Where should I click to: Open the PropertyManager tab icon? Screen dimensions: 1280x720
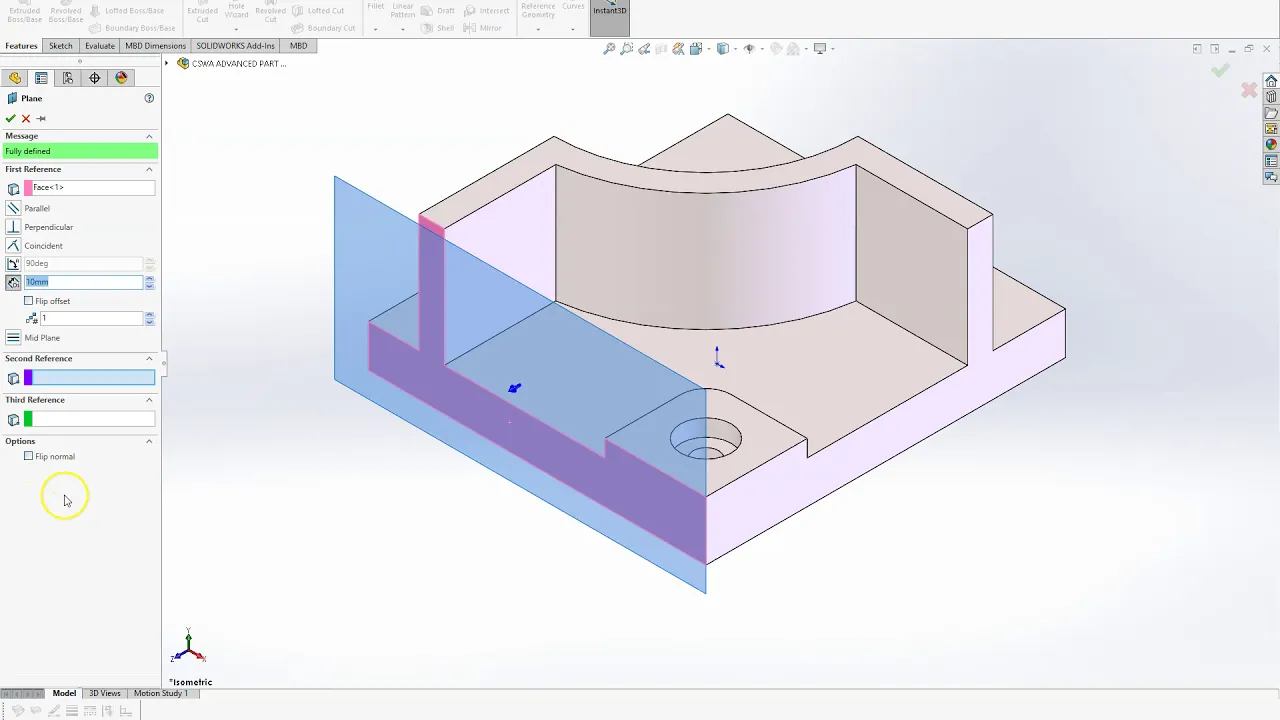point(41,78)
